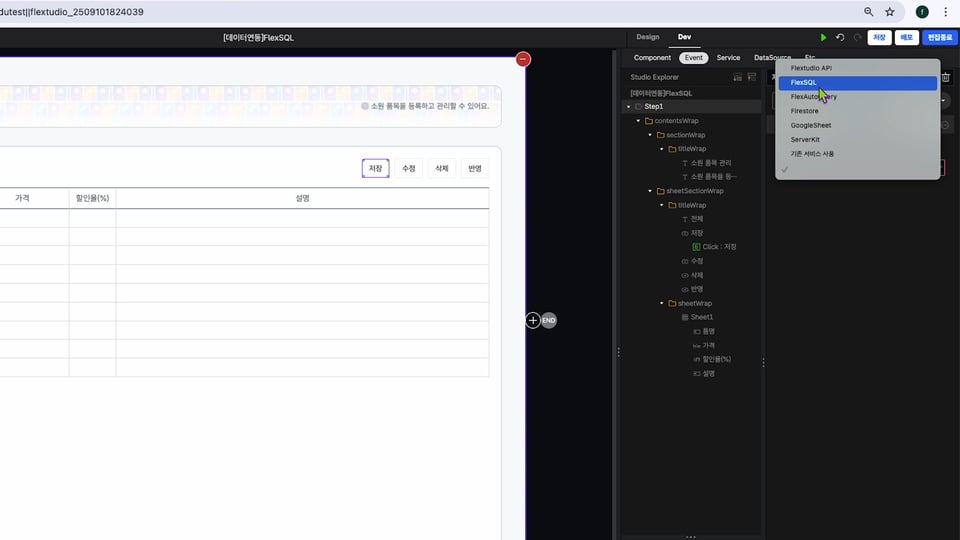
Task: Redo the action in the top toolbar
Action: pyautogui.click(x=858, y=37)
